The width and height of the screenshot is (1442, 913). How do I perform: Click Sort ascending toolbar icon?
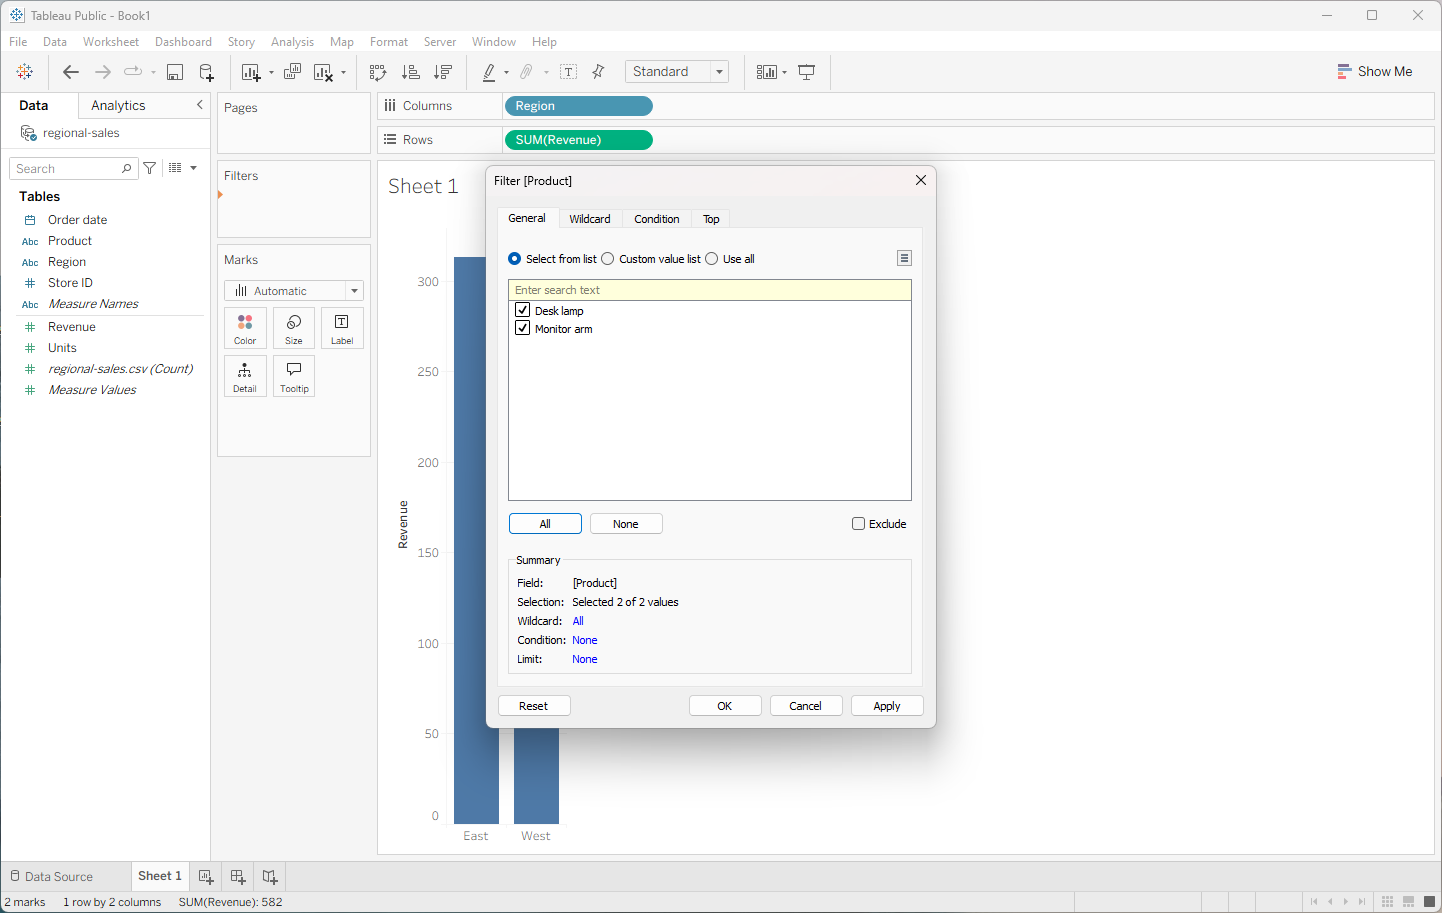pyautogui.click(x=410, y=72)
